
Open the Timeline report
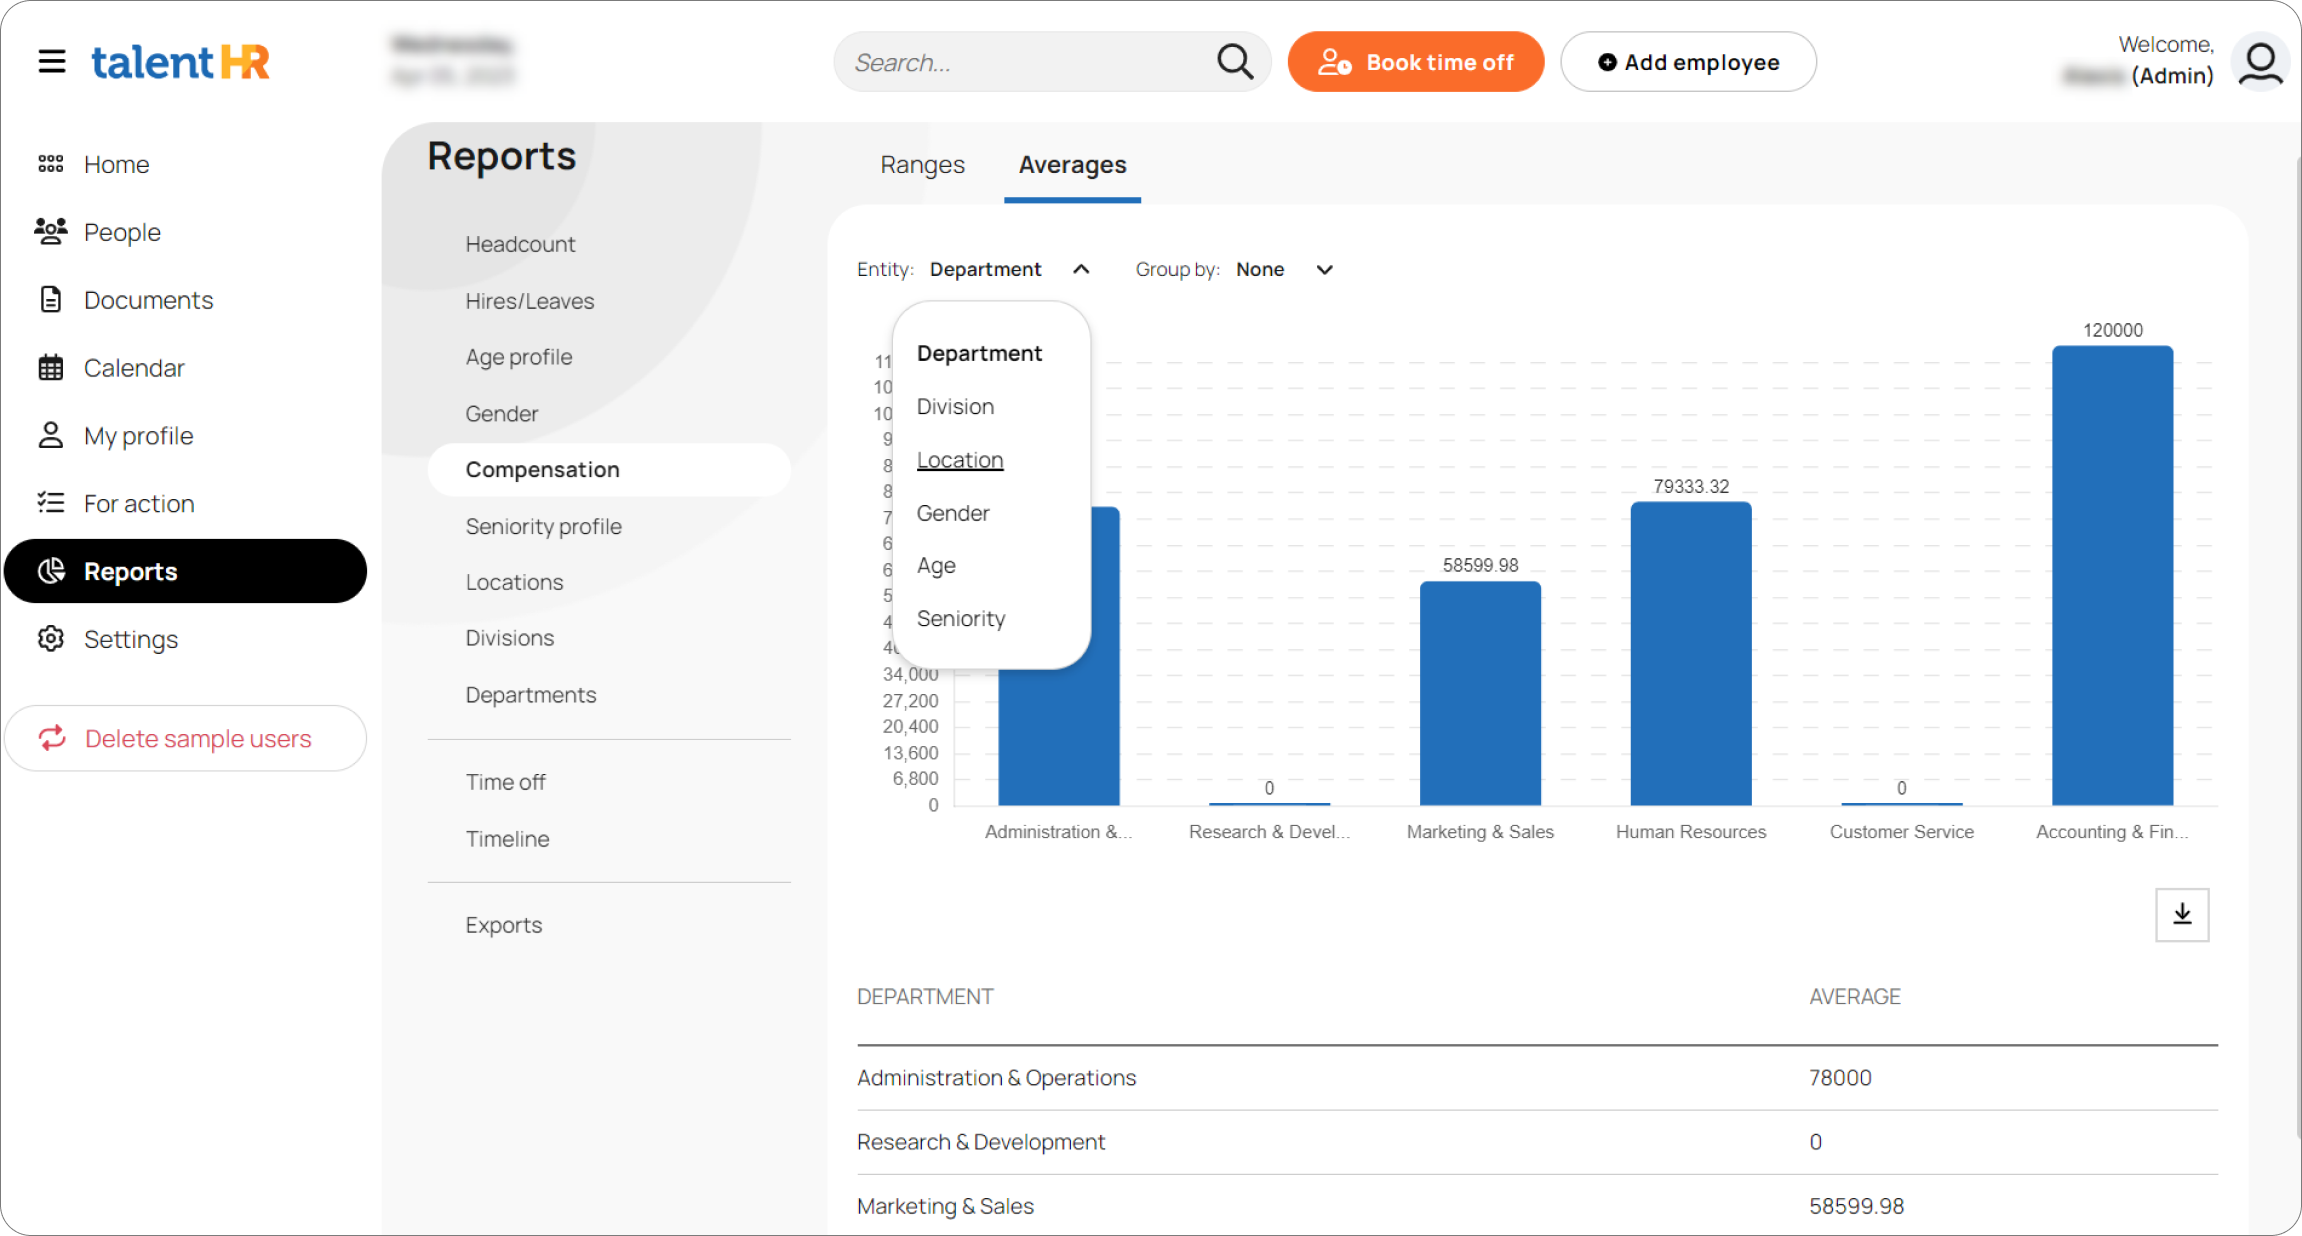(507, 839)
